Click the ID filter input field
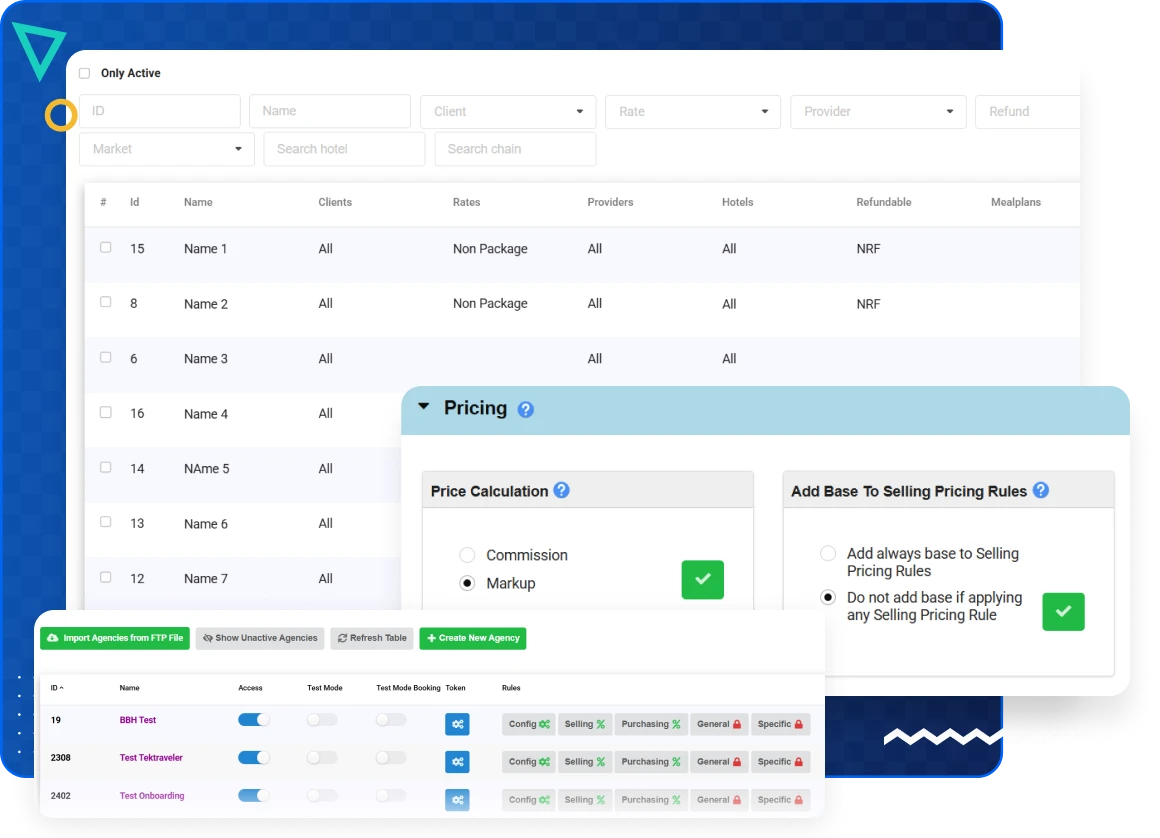Viewport: 1160px width, 838px height. pos(160,111)
